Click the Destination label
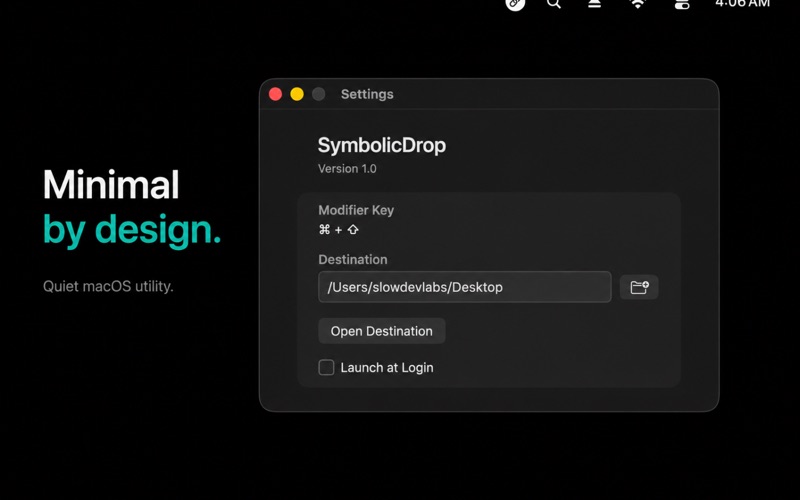Image resolution: width=800 pixels, height=500 pixels. [x=353, y=260]
